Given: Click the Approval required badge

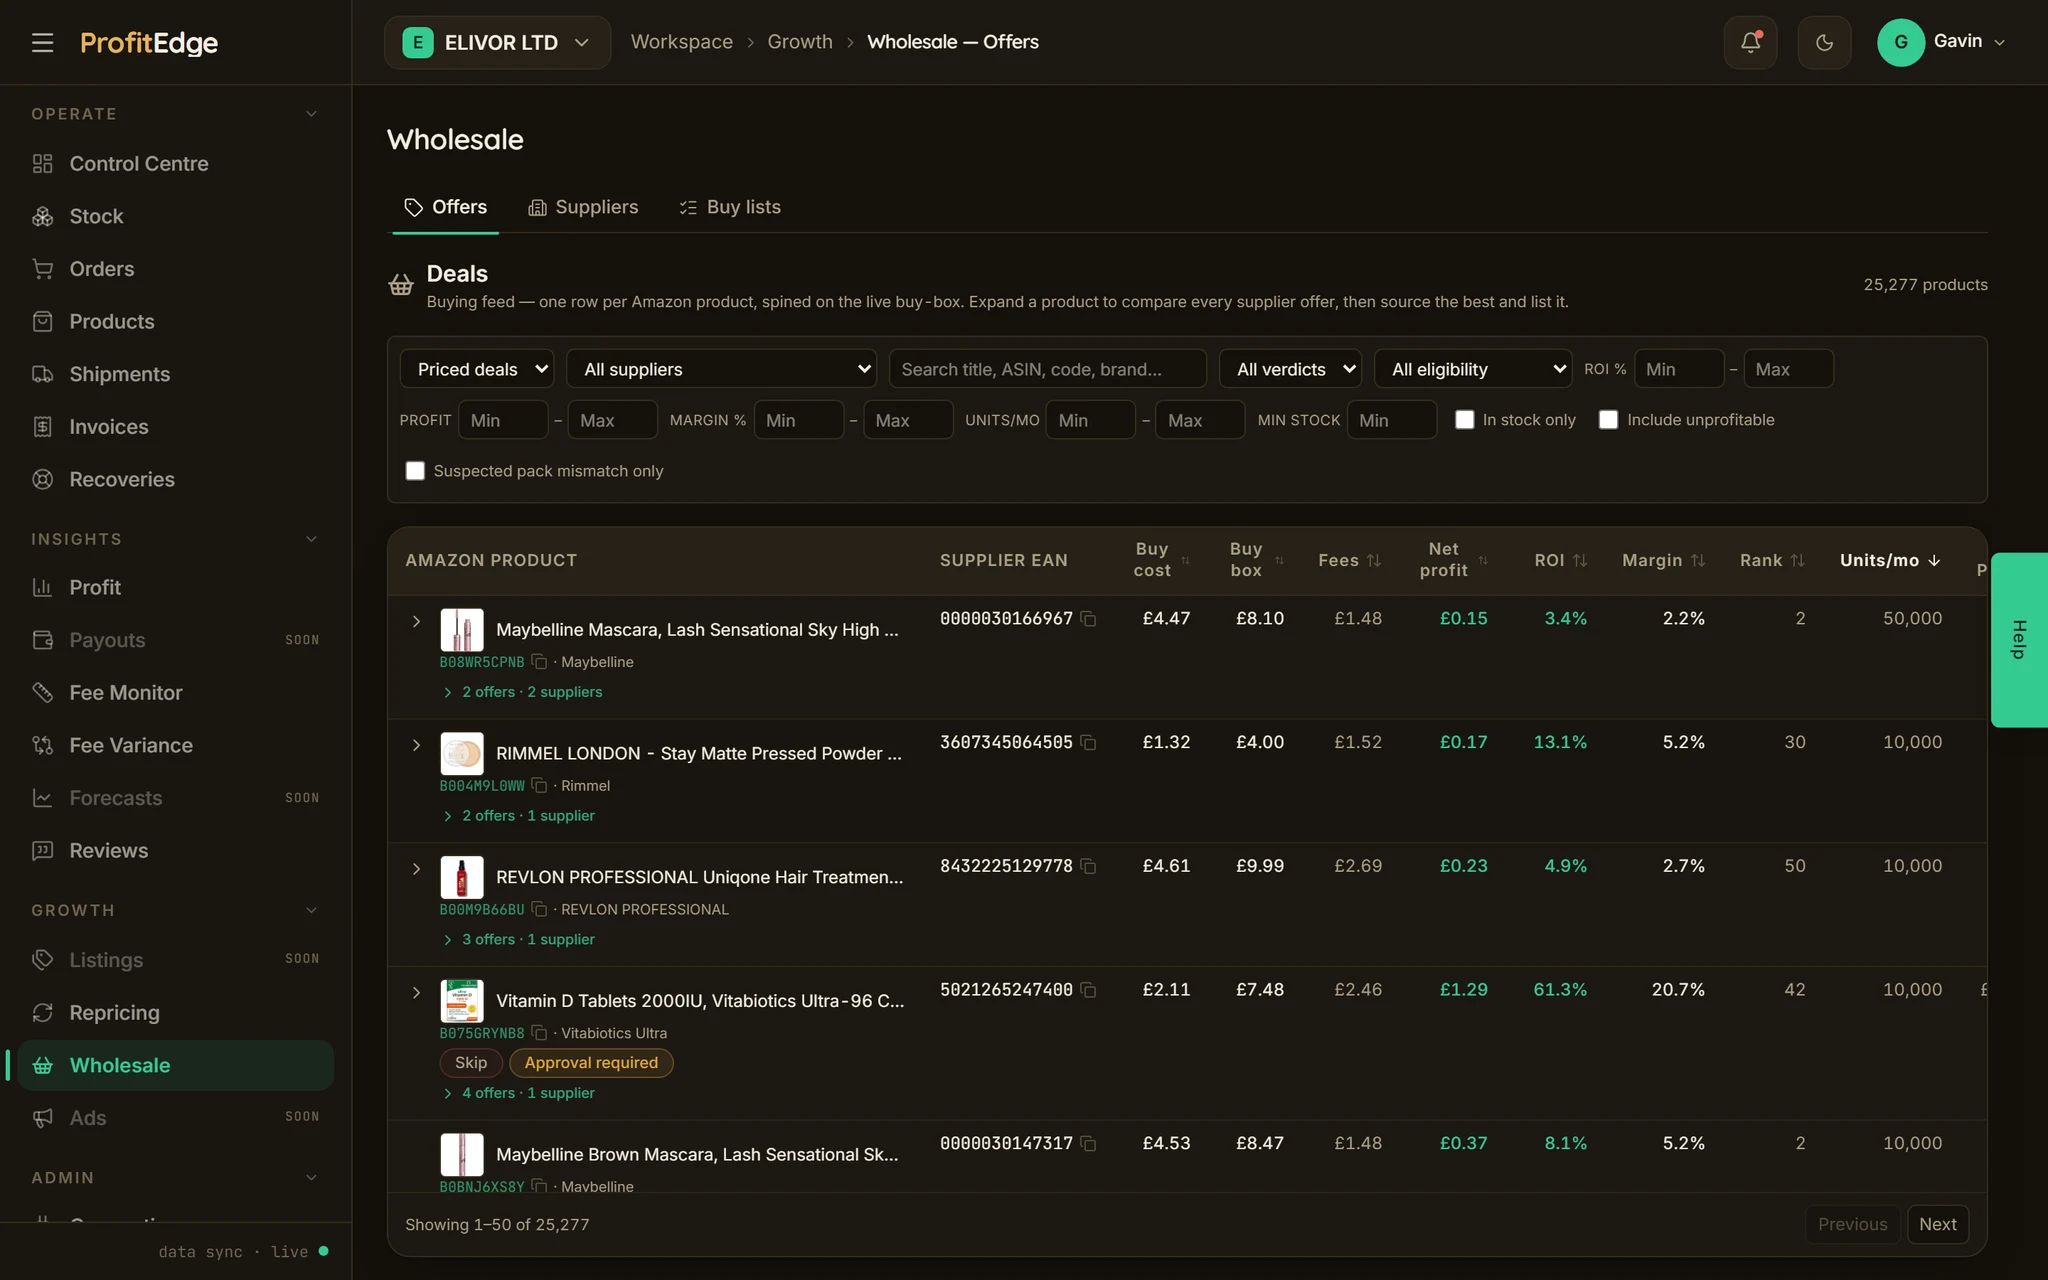Looking at the screenshot, I should pos(591,1063).
